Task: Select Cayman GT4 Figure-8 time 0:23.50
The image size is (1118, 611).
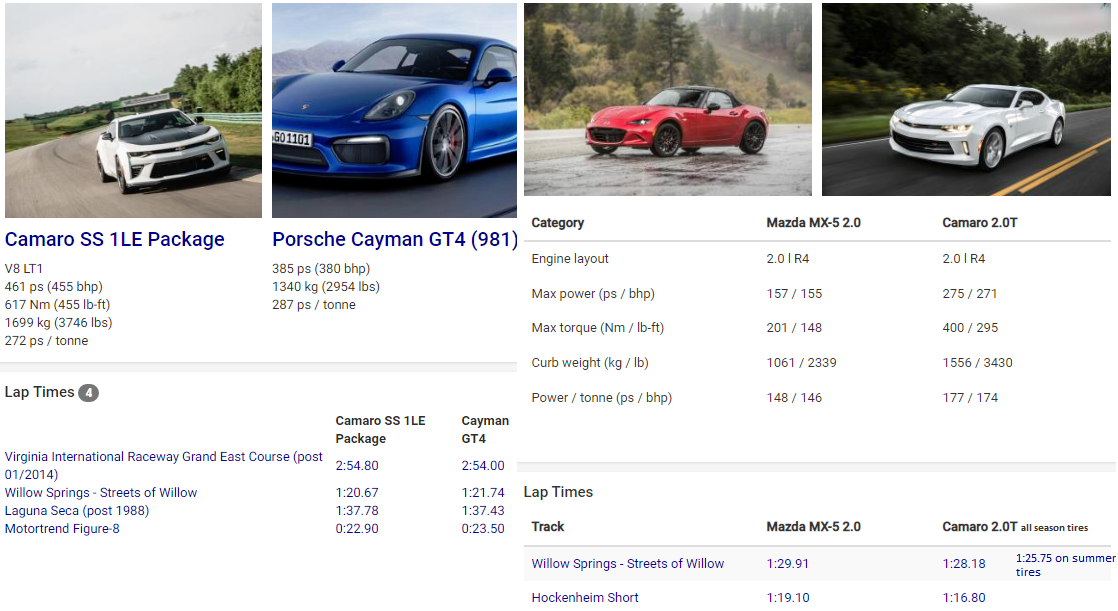Action: [x=483, y=529]
